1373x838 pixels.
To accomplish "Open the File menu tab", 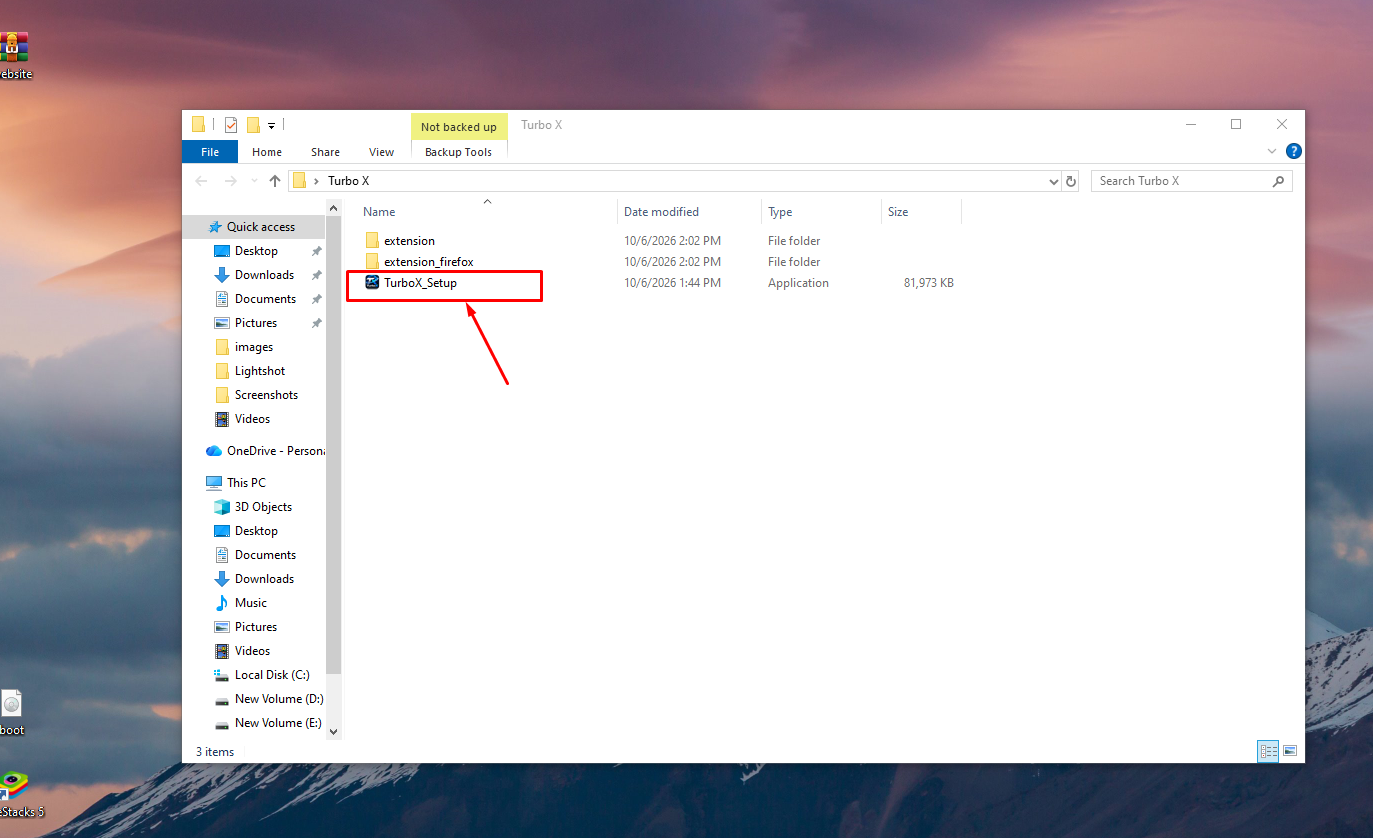I will click(210, 152).
